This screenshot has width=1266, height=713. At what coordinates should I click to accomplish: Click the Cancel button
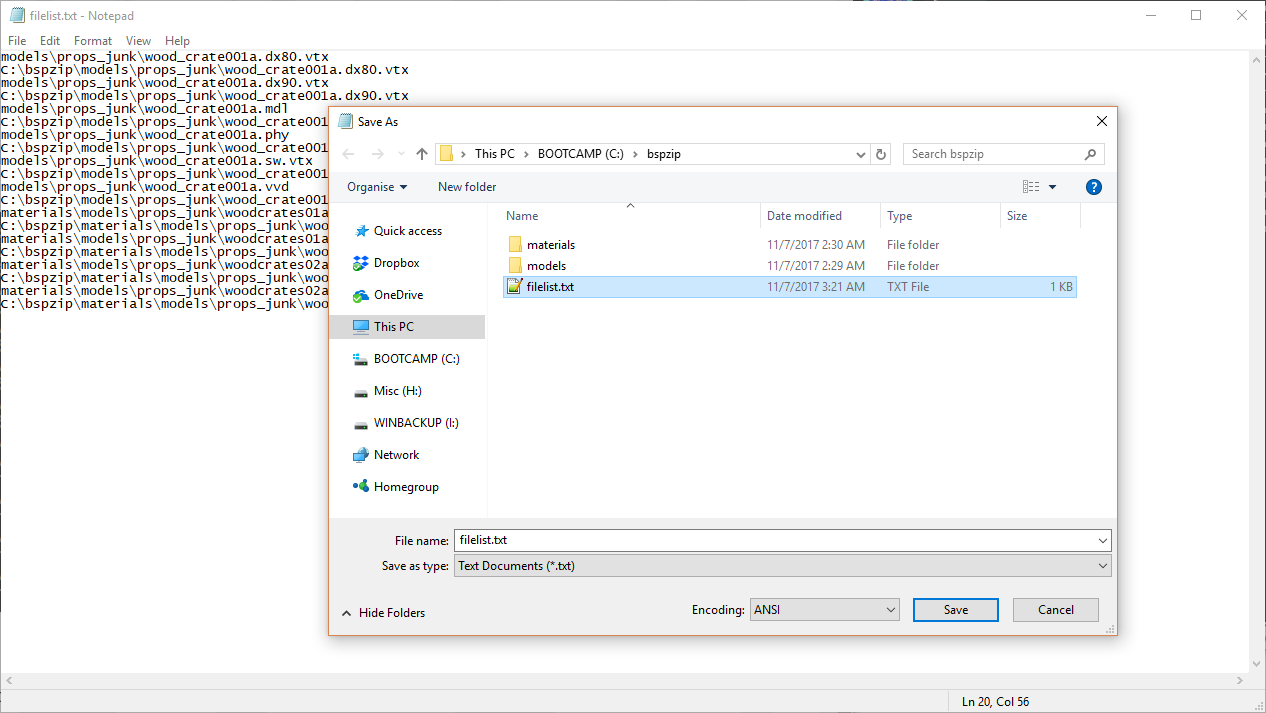[x=1055, y=610]
